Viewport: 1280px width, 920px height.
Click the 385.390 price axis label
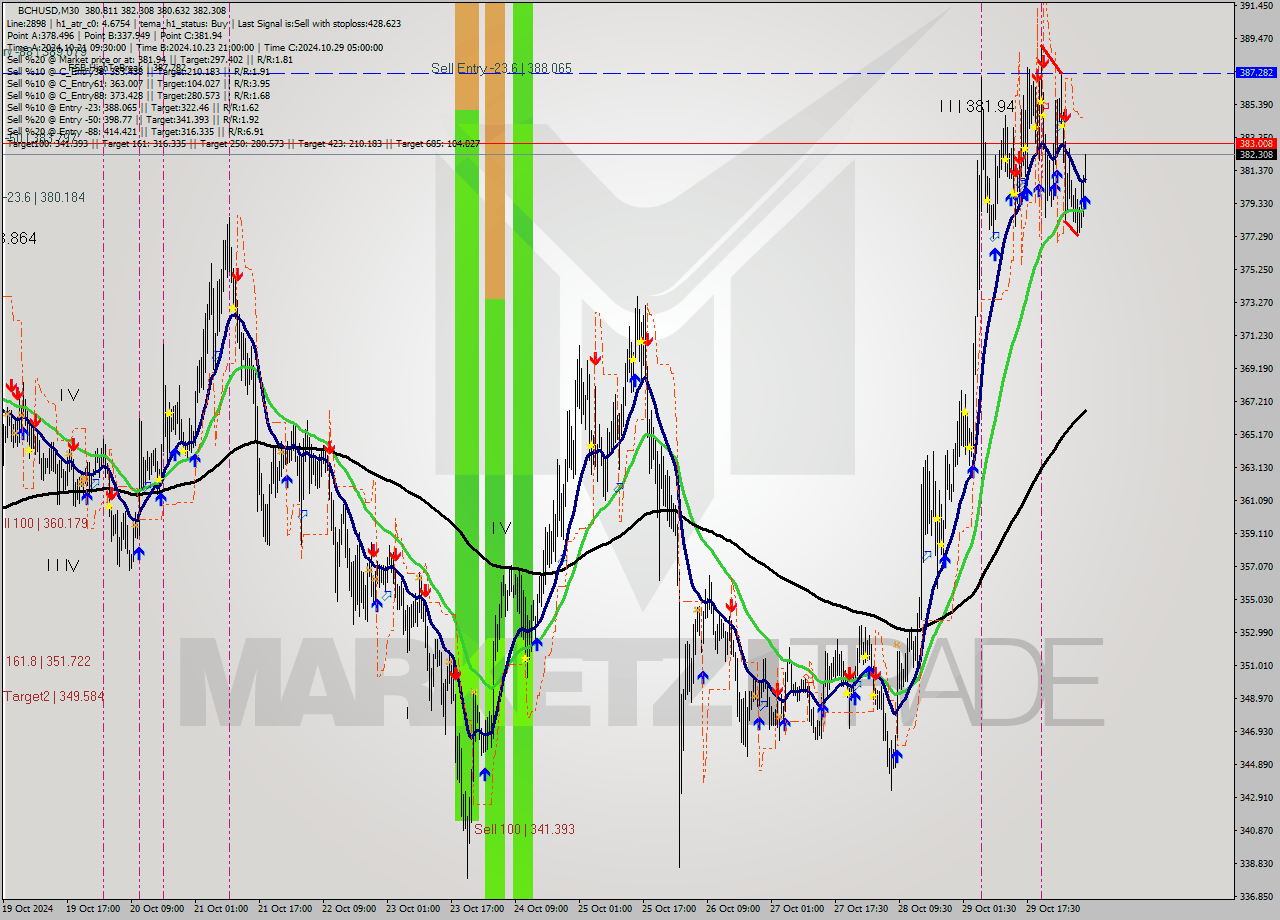tap(1255, 105)
